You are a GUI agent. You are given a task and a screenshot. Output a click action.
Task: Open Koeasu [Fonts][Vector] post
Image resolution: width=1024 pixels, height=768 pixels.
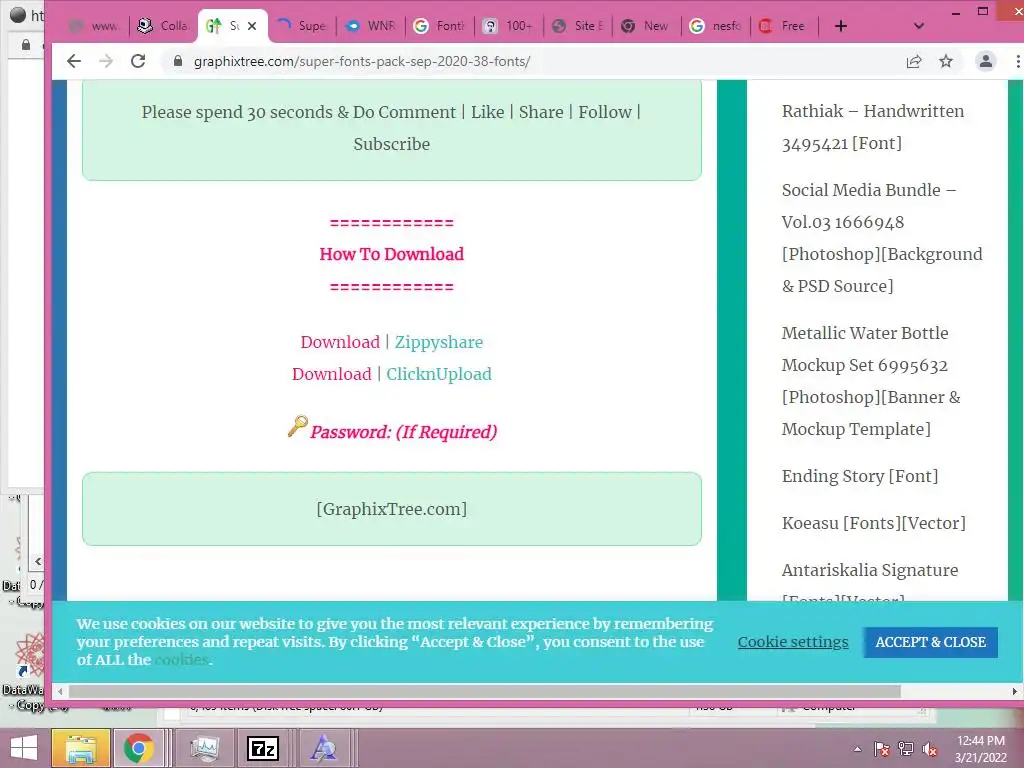coord(873,523)
